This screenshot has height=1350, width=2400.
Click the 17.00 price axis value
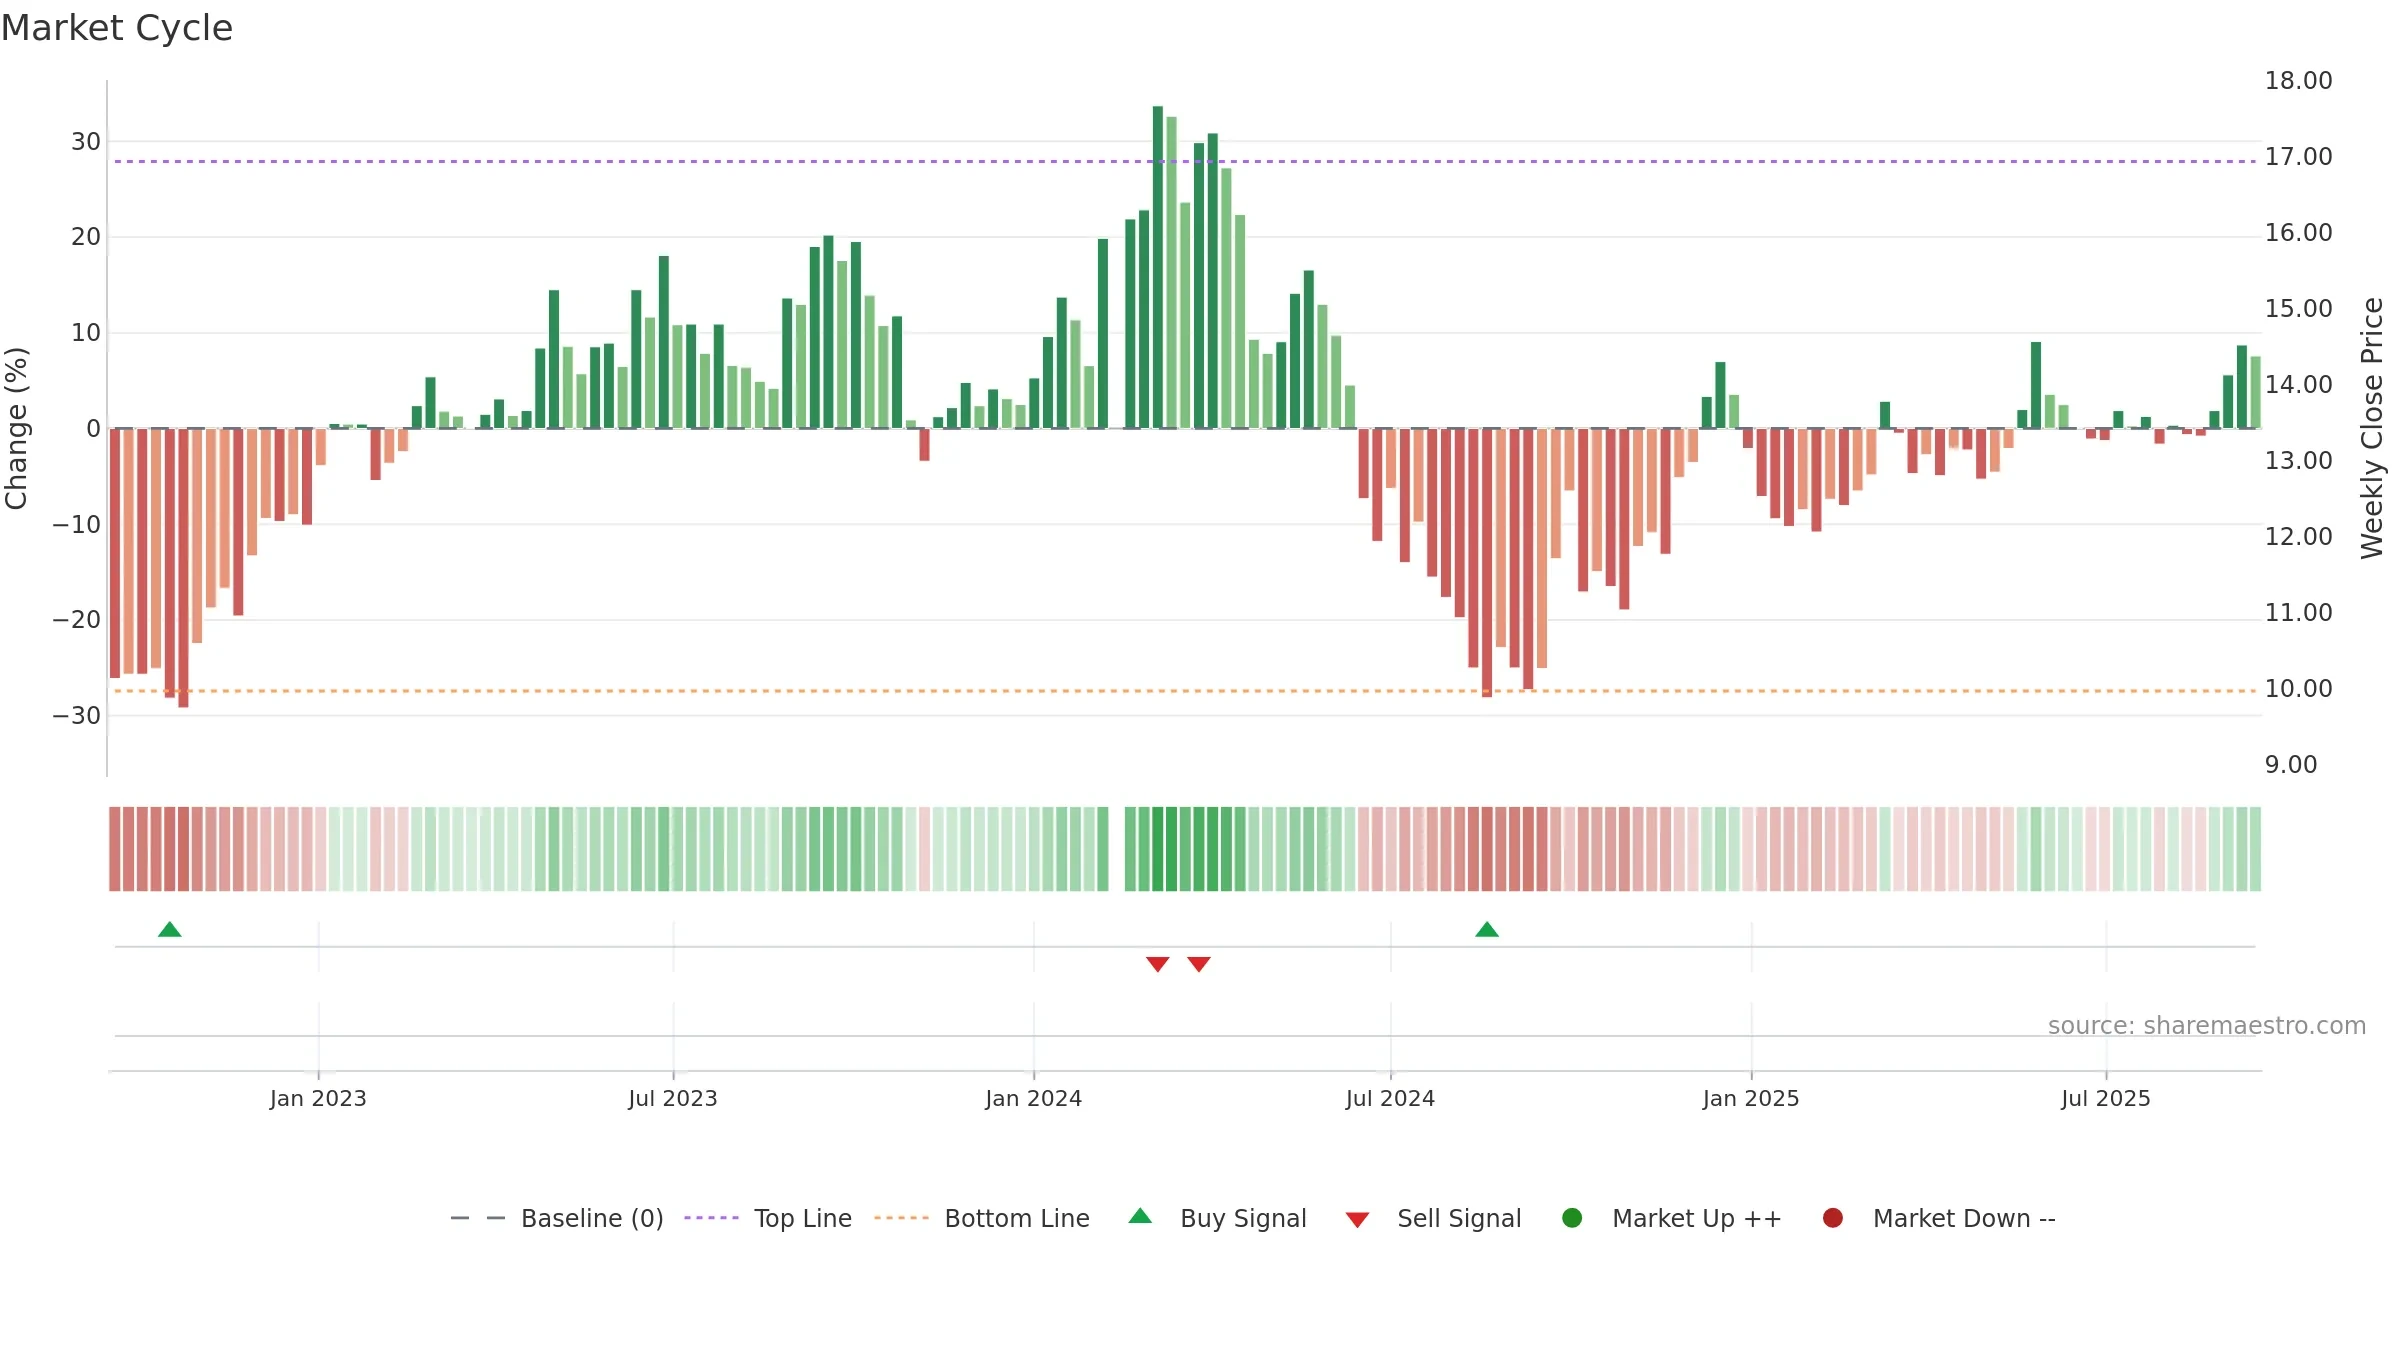pyautogui.click(x=2299, y=157)
